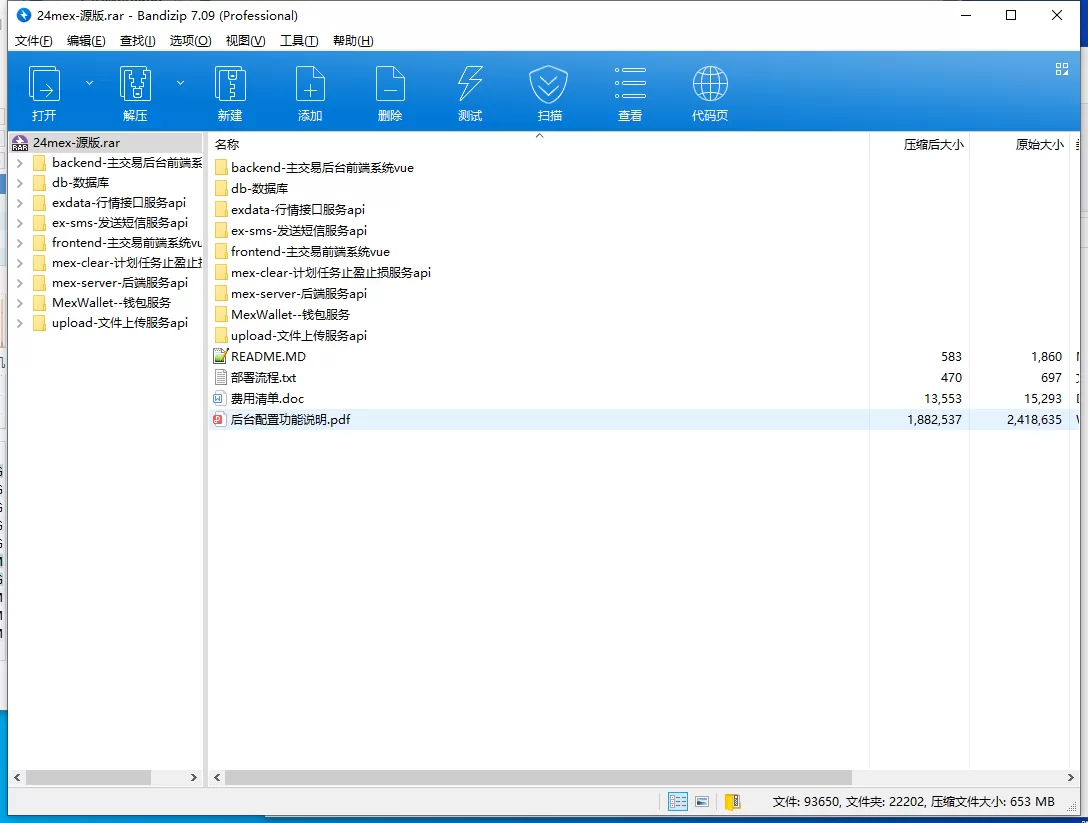Select the 删除 (Delete) toolbar icon
The image size is (1088, 823).
[x=390, y=90]
